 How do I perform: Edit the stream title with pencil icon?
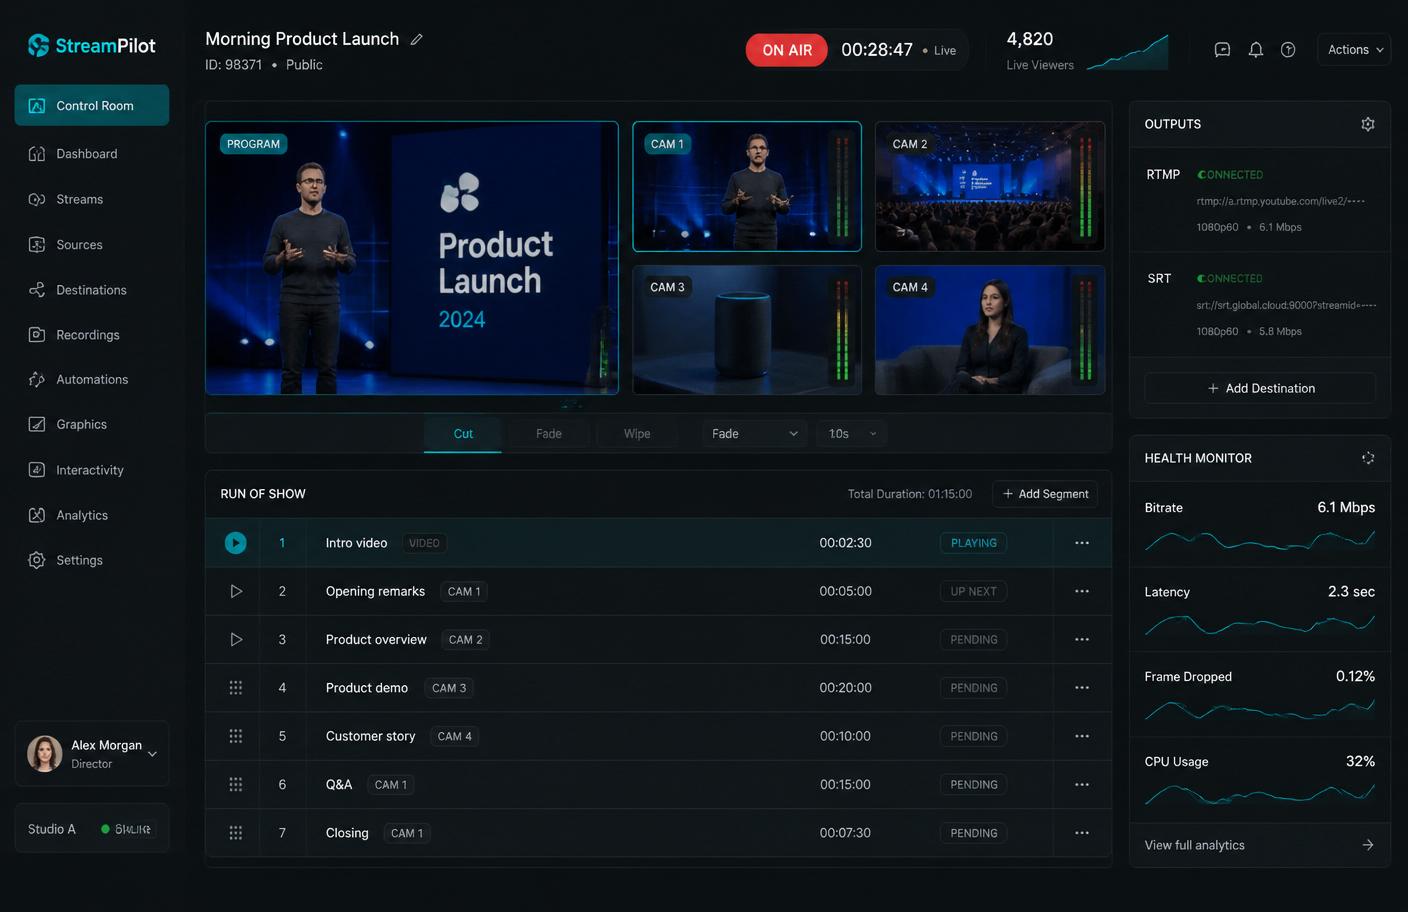[x=417, y=40]
